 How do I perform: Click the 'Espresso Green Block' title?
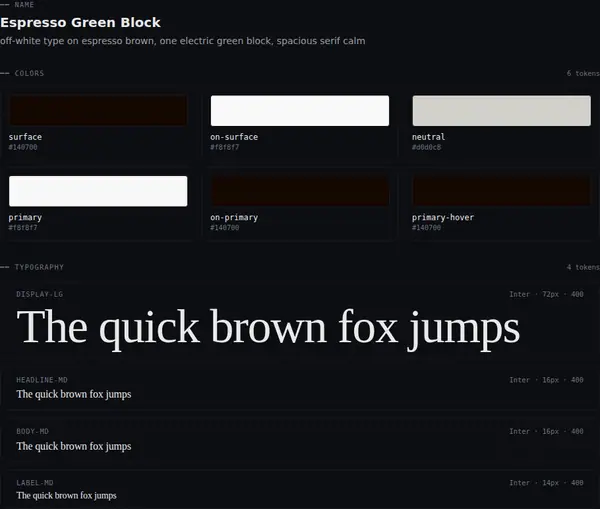(x=80, y=23)
